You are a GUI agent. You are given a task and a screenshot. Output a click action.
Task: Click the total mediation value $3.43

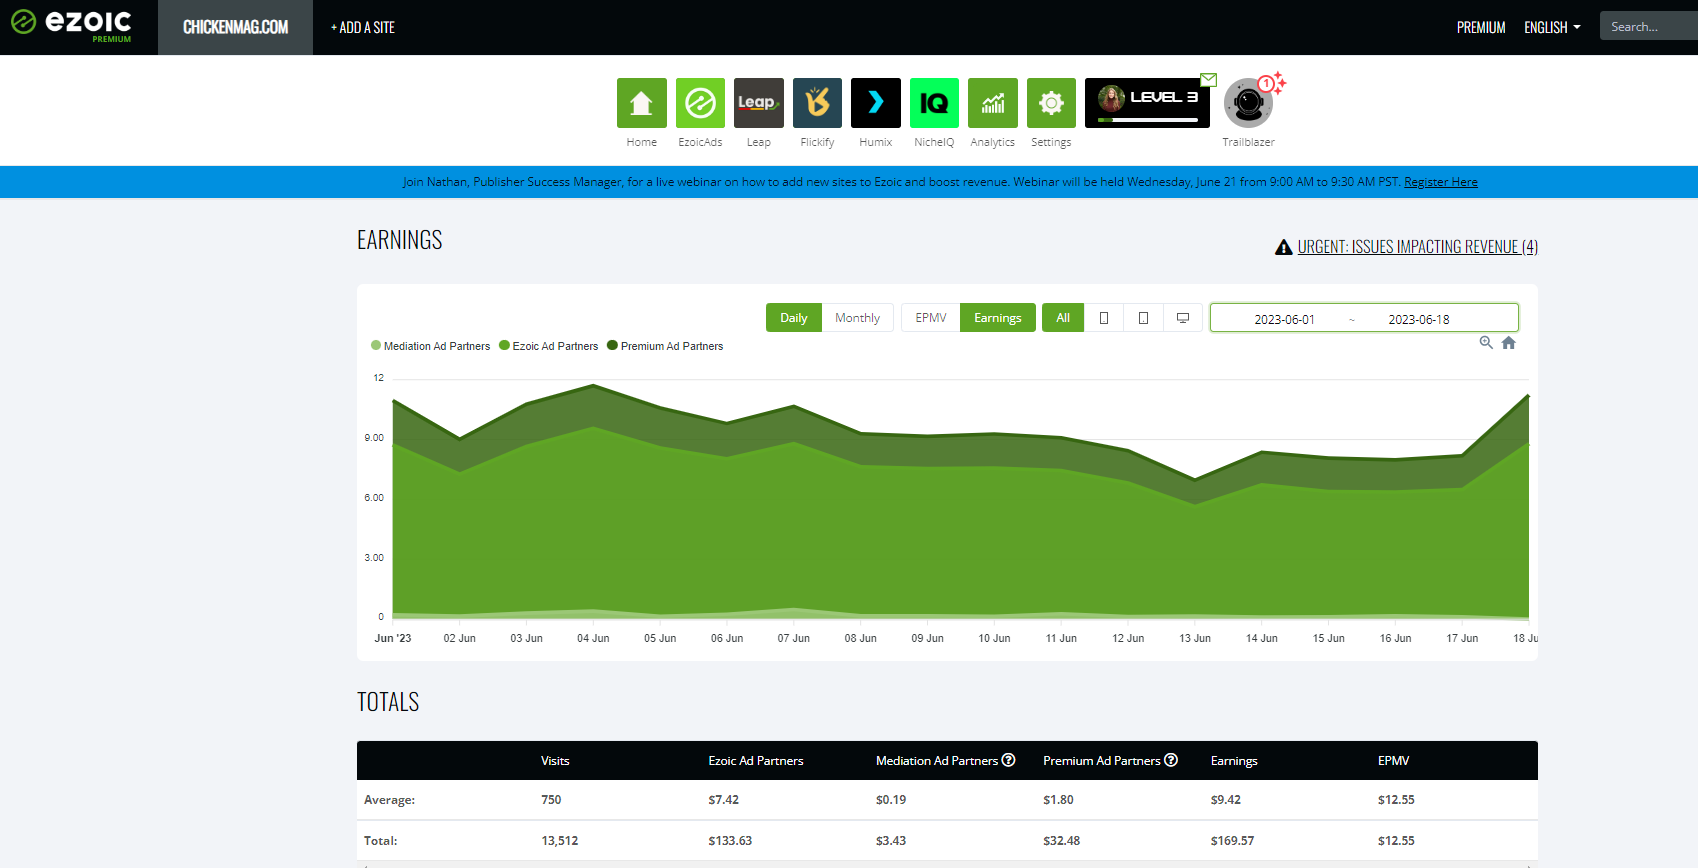891,841
